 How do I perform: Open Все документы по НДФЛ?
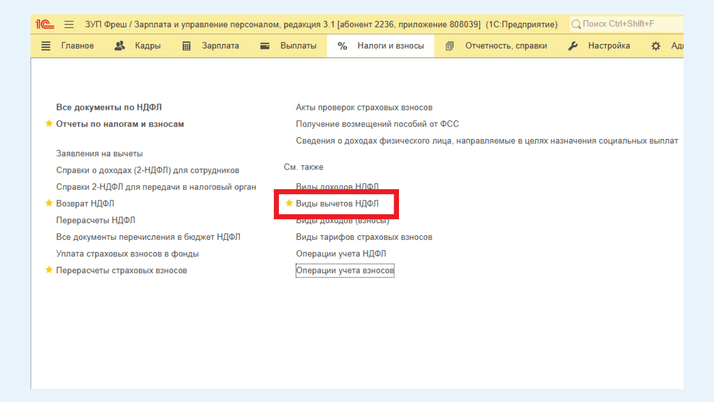(109, 107)
